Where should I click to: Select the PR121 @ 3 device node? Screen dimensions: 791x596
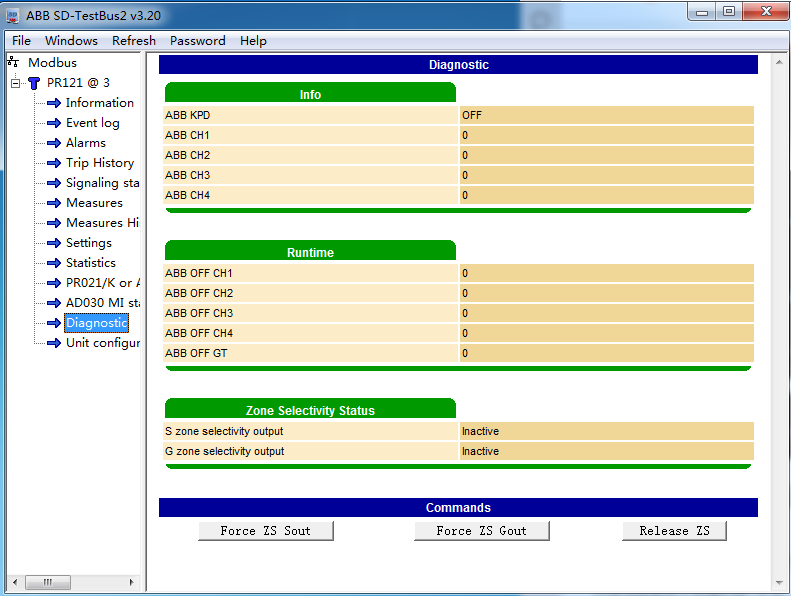pyautogui.click(x=78, y=83)
